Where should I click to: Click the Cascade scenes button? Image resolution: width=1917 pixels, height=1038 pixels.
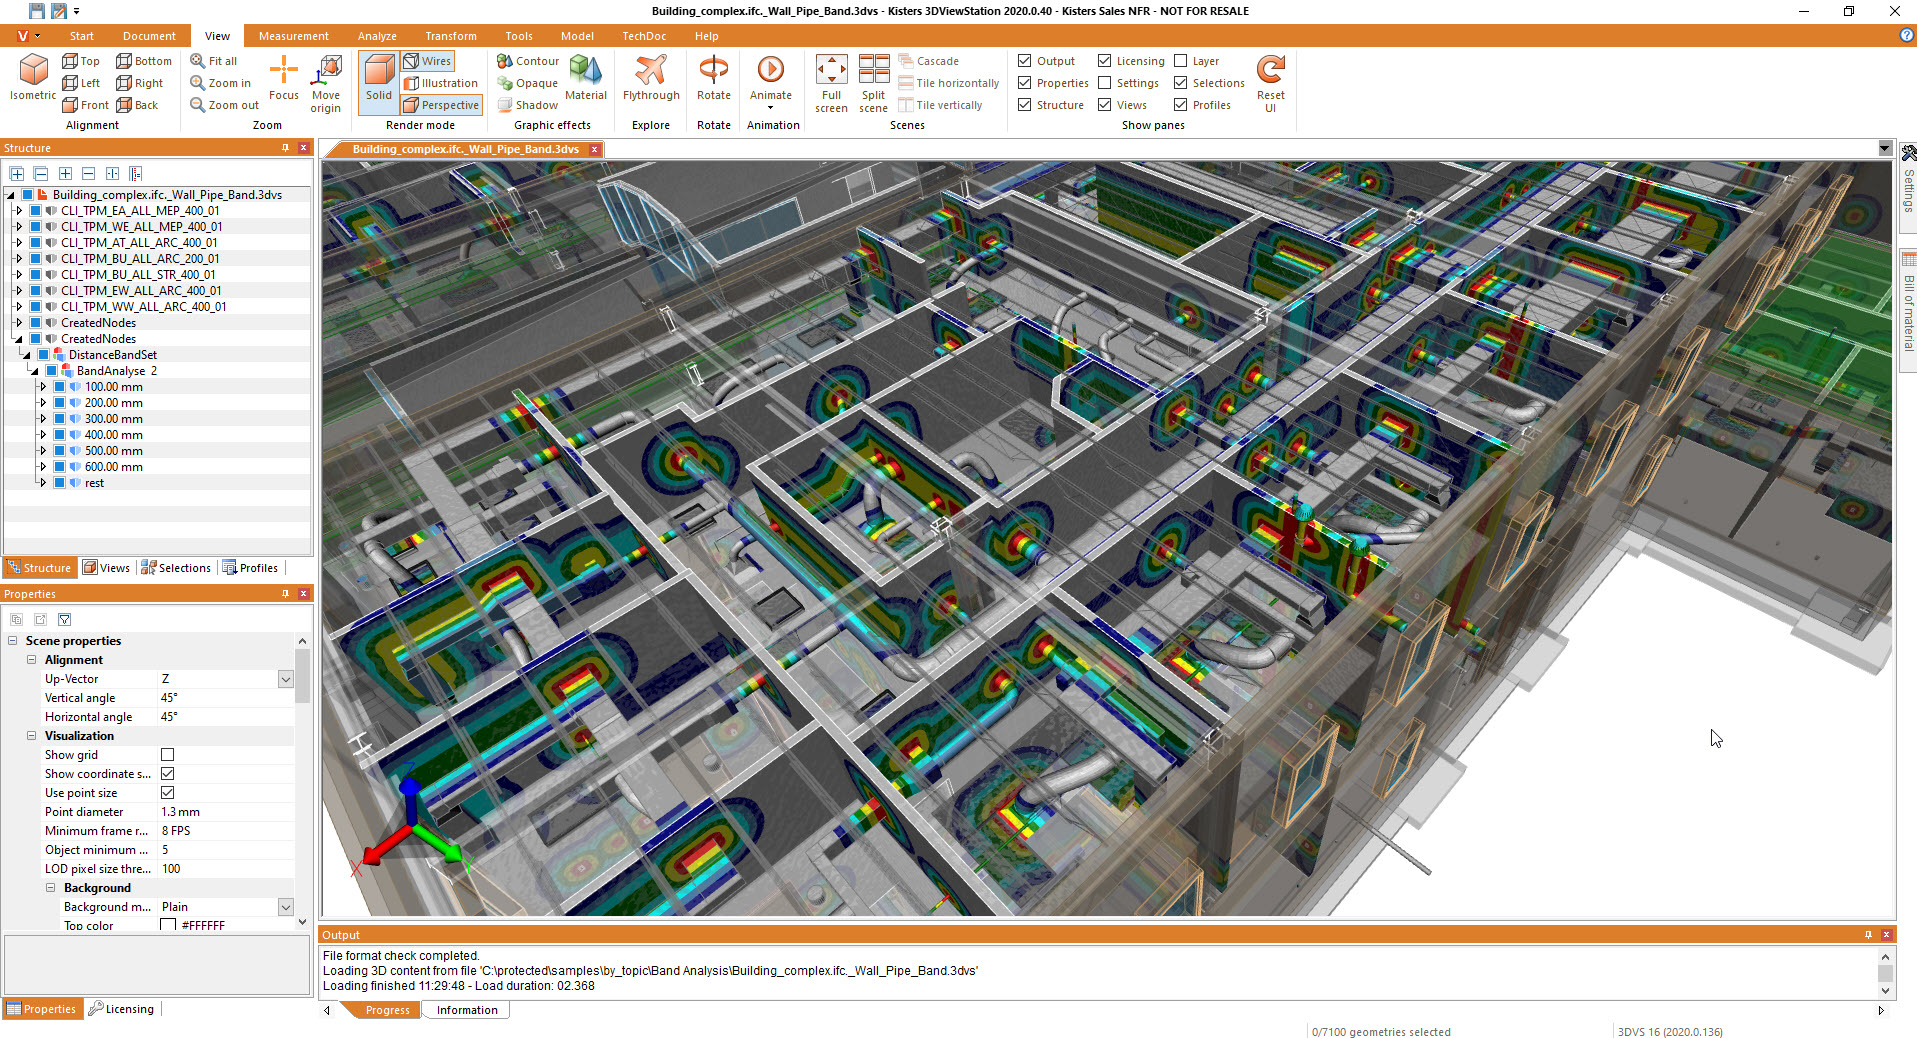tap(929, 61)
